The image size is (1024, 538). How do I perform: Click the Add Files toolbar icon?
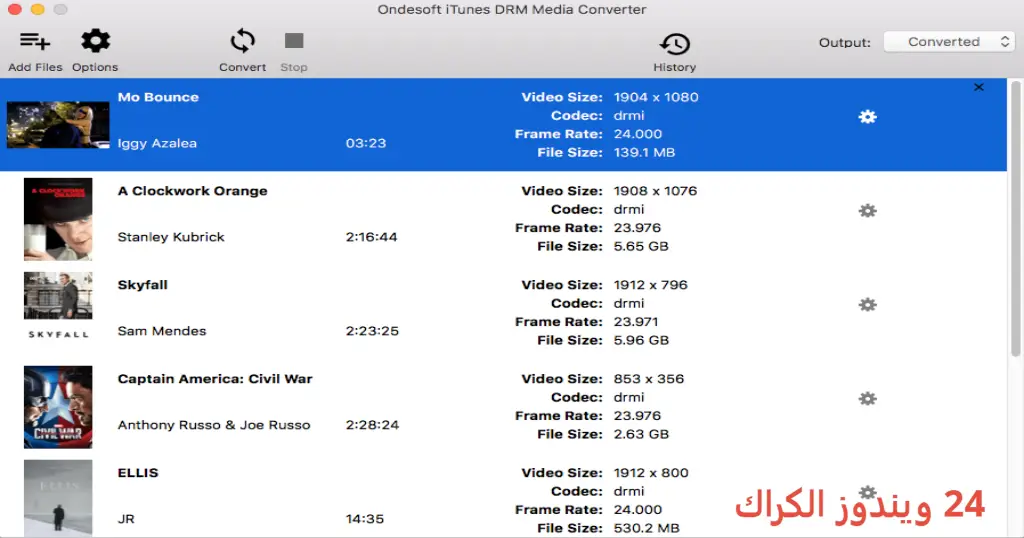35,42
